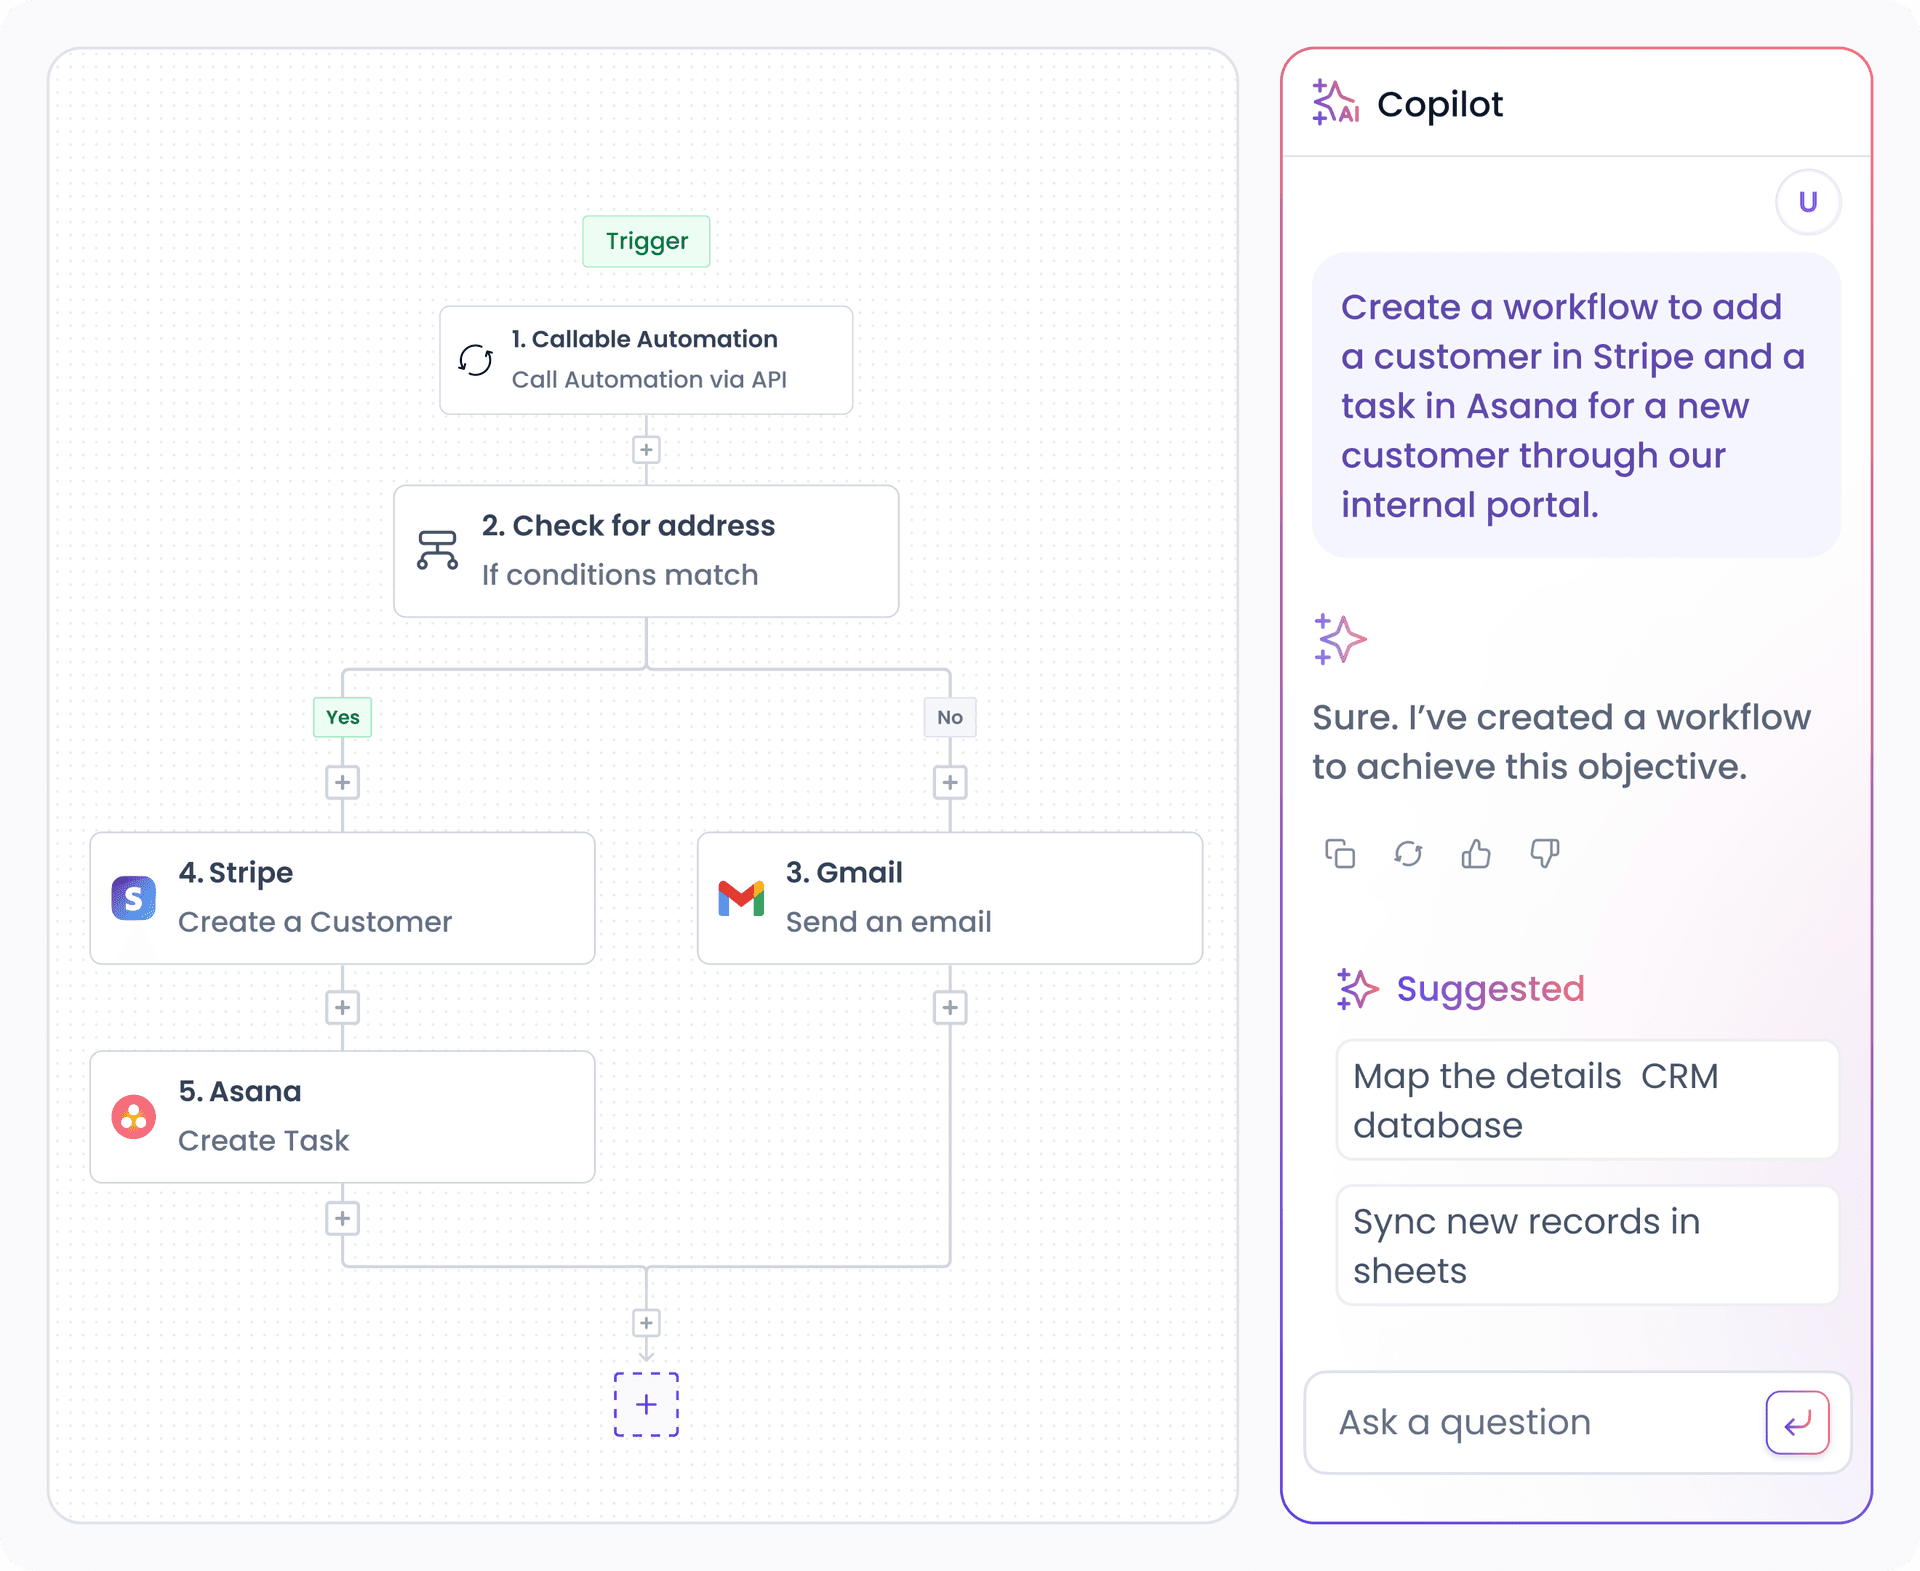Click the No branch label

[x=949, y=717]
